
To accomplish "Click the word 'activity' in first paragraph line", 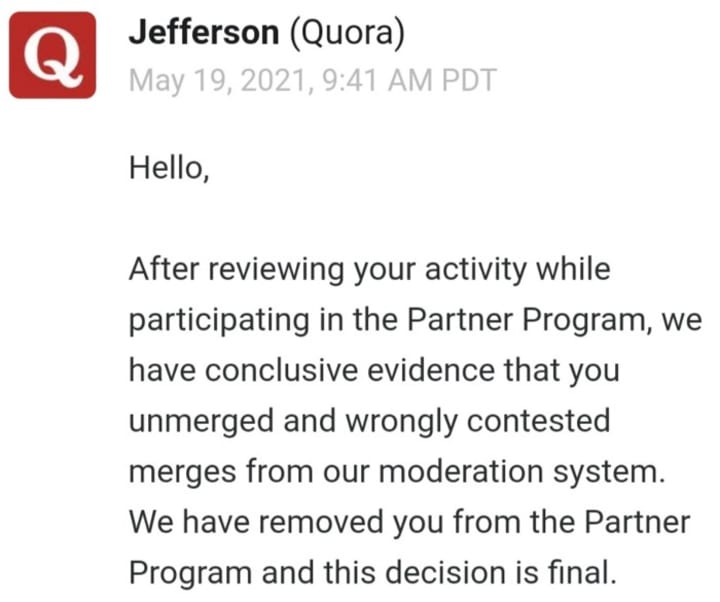I will tap(479, 270).
